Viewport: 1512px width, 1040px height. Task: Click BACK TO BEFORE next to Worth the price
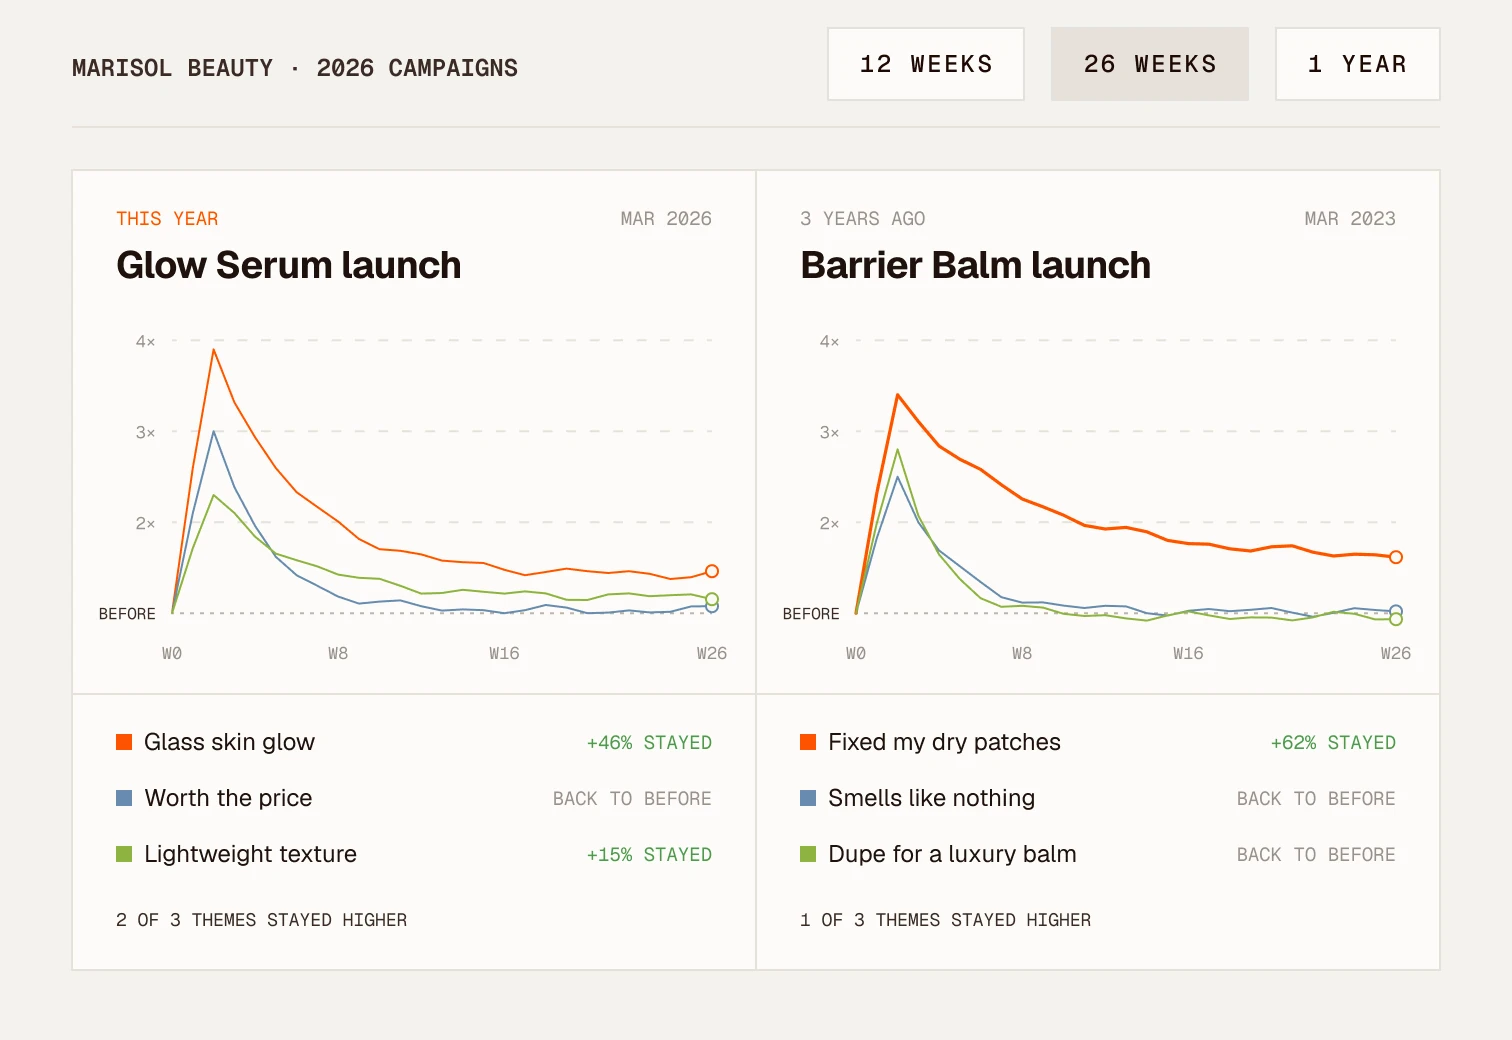click(632, 799)
